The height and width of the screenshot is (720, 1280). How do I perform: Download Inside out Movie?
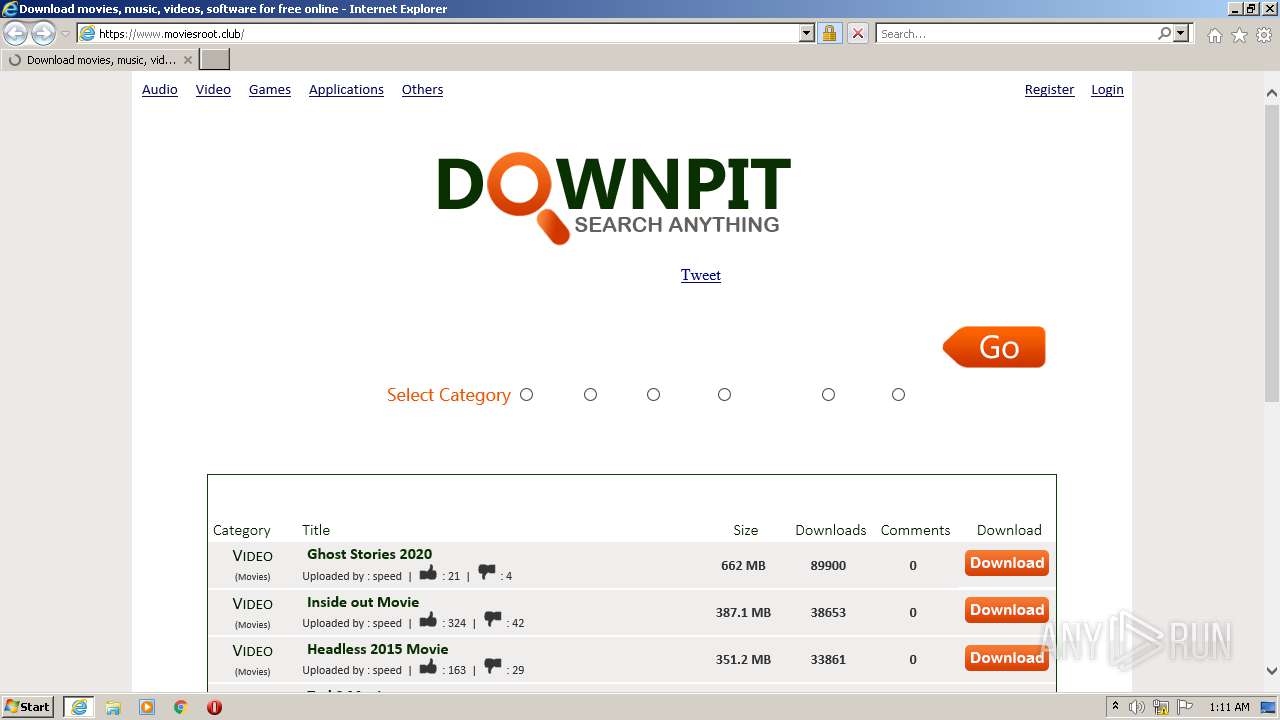tap(1007, 610)
